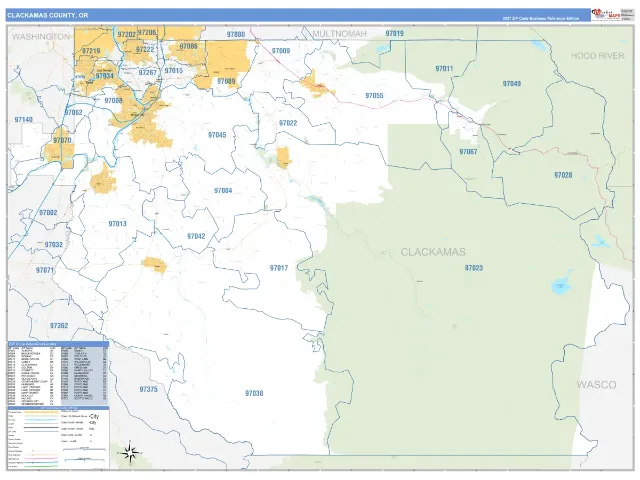640x480 pixels.
Task: Click the 'CLACKAMAS COUNTY, OR' map title
Action: [x=47, y=16]
